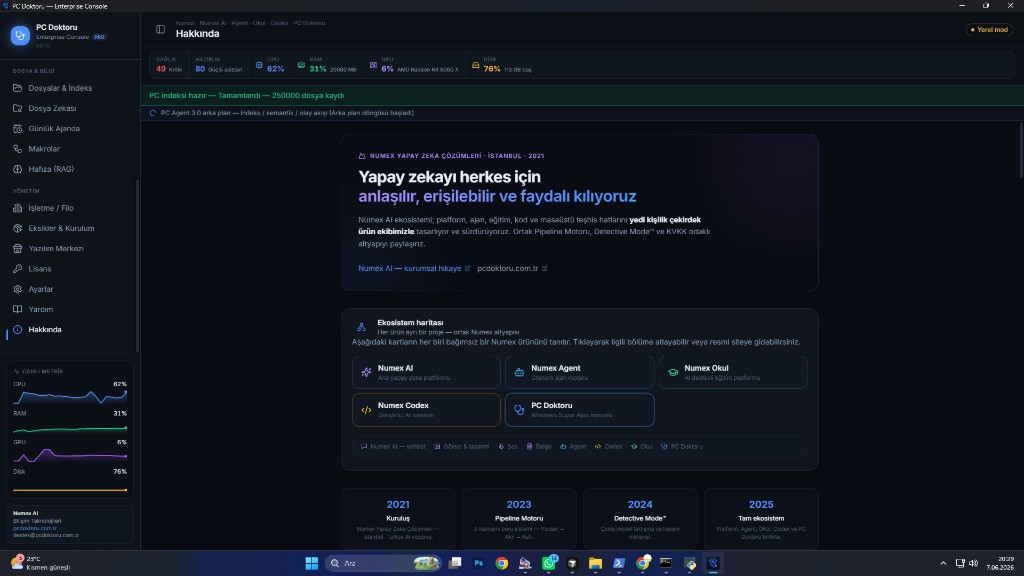Open the PC Doktoru ecosystem card

[580, 409]
